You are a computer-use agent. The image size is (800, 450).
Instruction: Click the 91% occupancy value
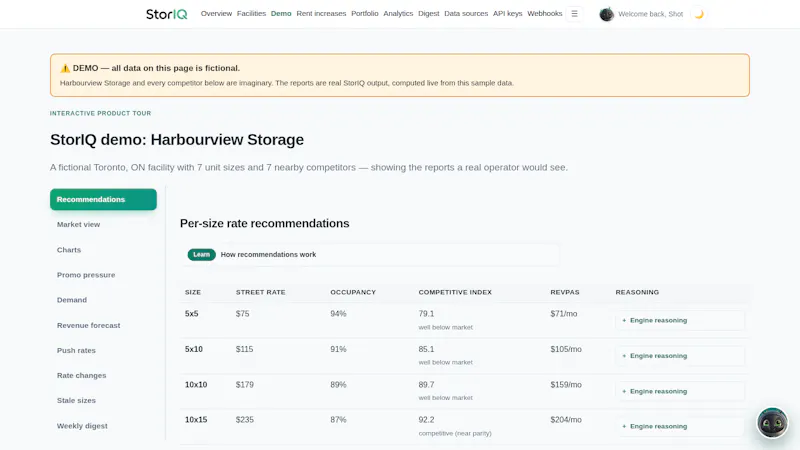(338, 349)
